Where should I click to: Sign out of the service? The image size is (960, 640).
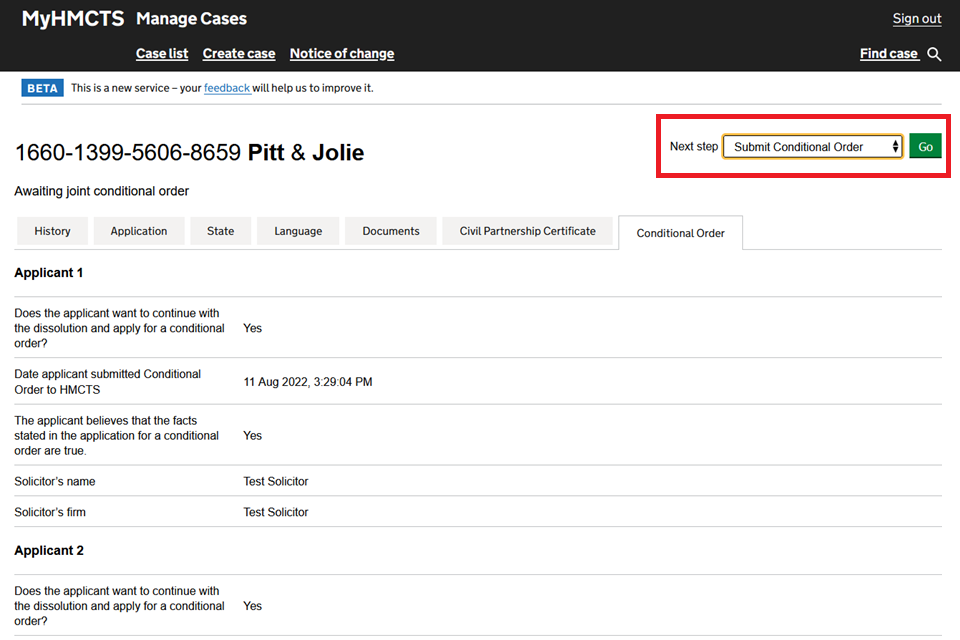917,19
